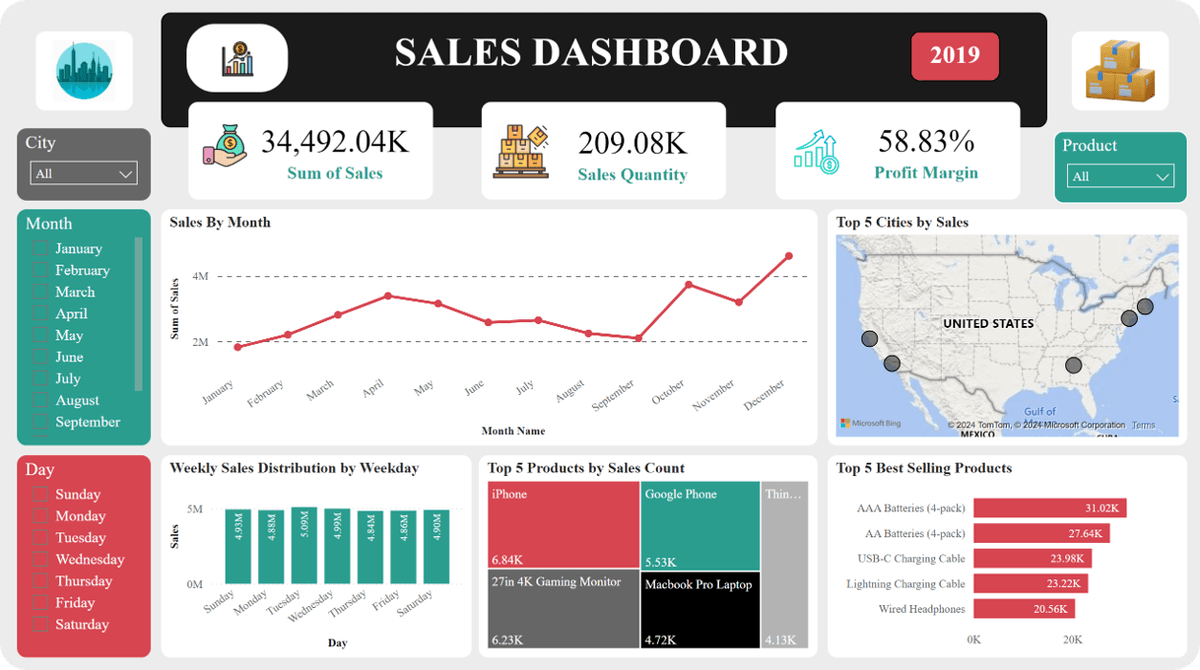The width and height of the screenshot is (1200, 670).
Task: Click the sales chart icon in header
Action: click(237, 58)
